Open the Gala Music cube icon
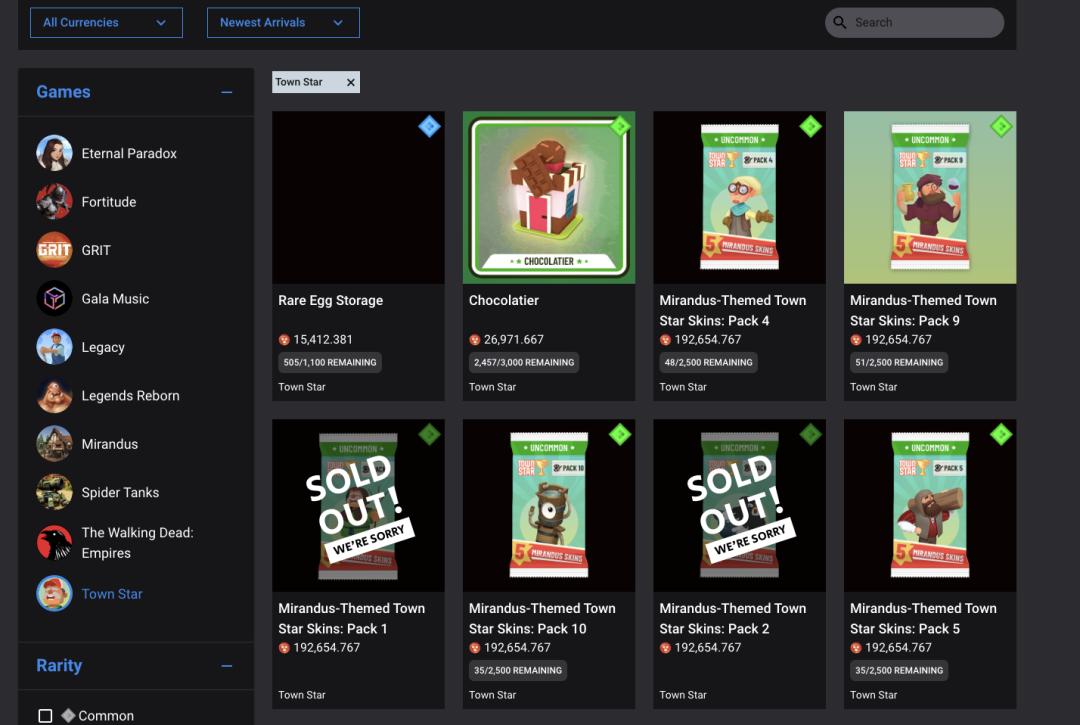1080x725 pixels. pos(54,299)
